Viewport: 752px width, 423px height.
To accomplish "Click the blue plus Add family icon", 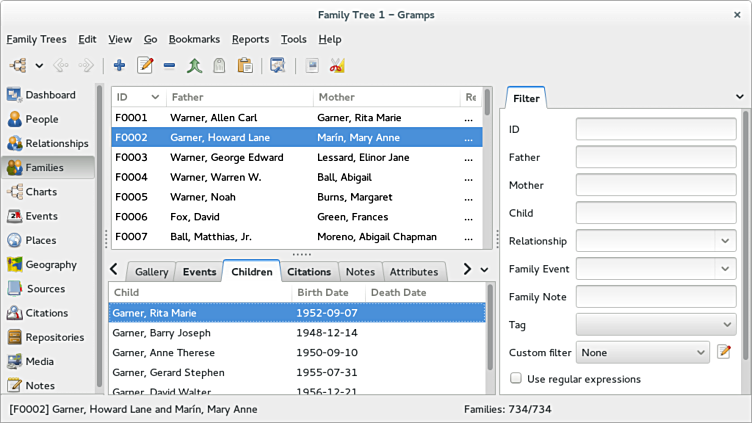I will tap(119, 66).
